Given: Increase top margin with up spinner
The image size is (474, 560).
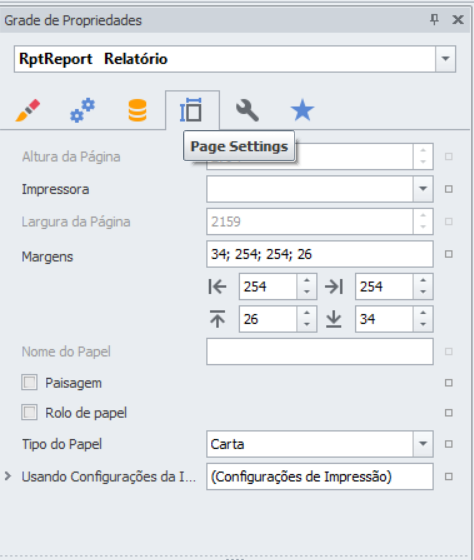Looking at the screenshot, I should click(x=307, y=313).
